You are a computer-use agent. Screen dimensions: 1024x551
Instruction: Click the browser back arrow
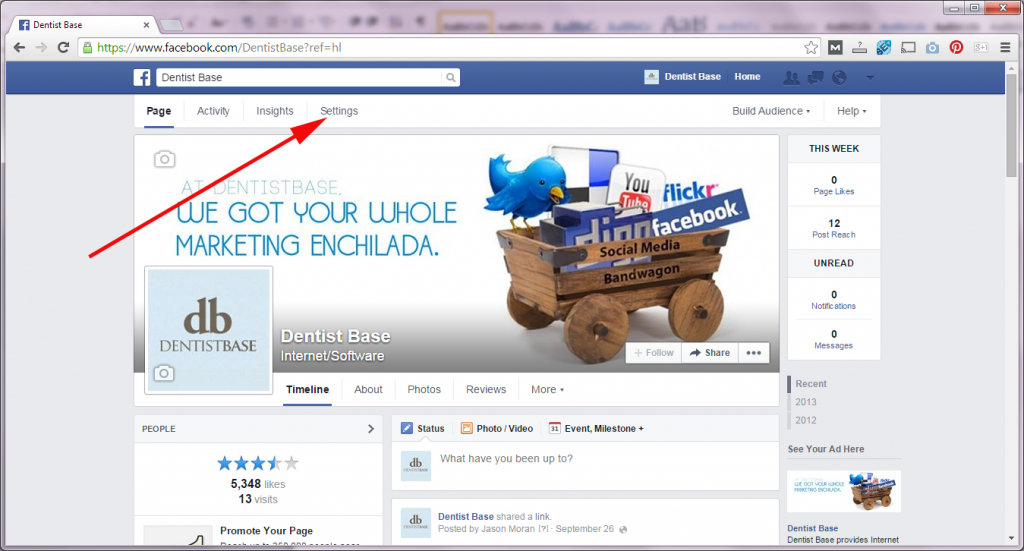(x=19, y=48)
